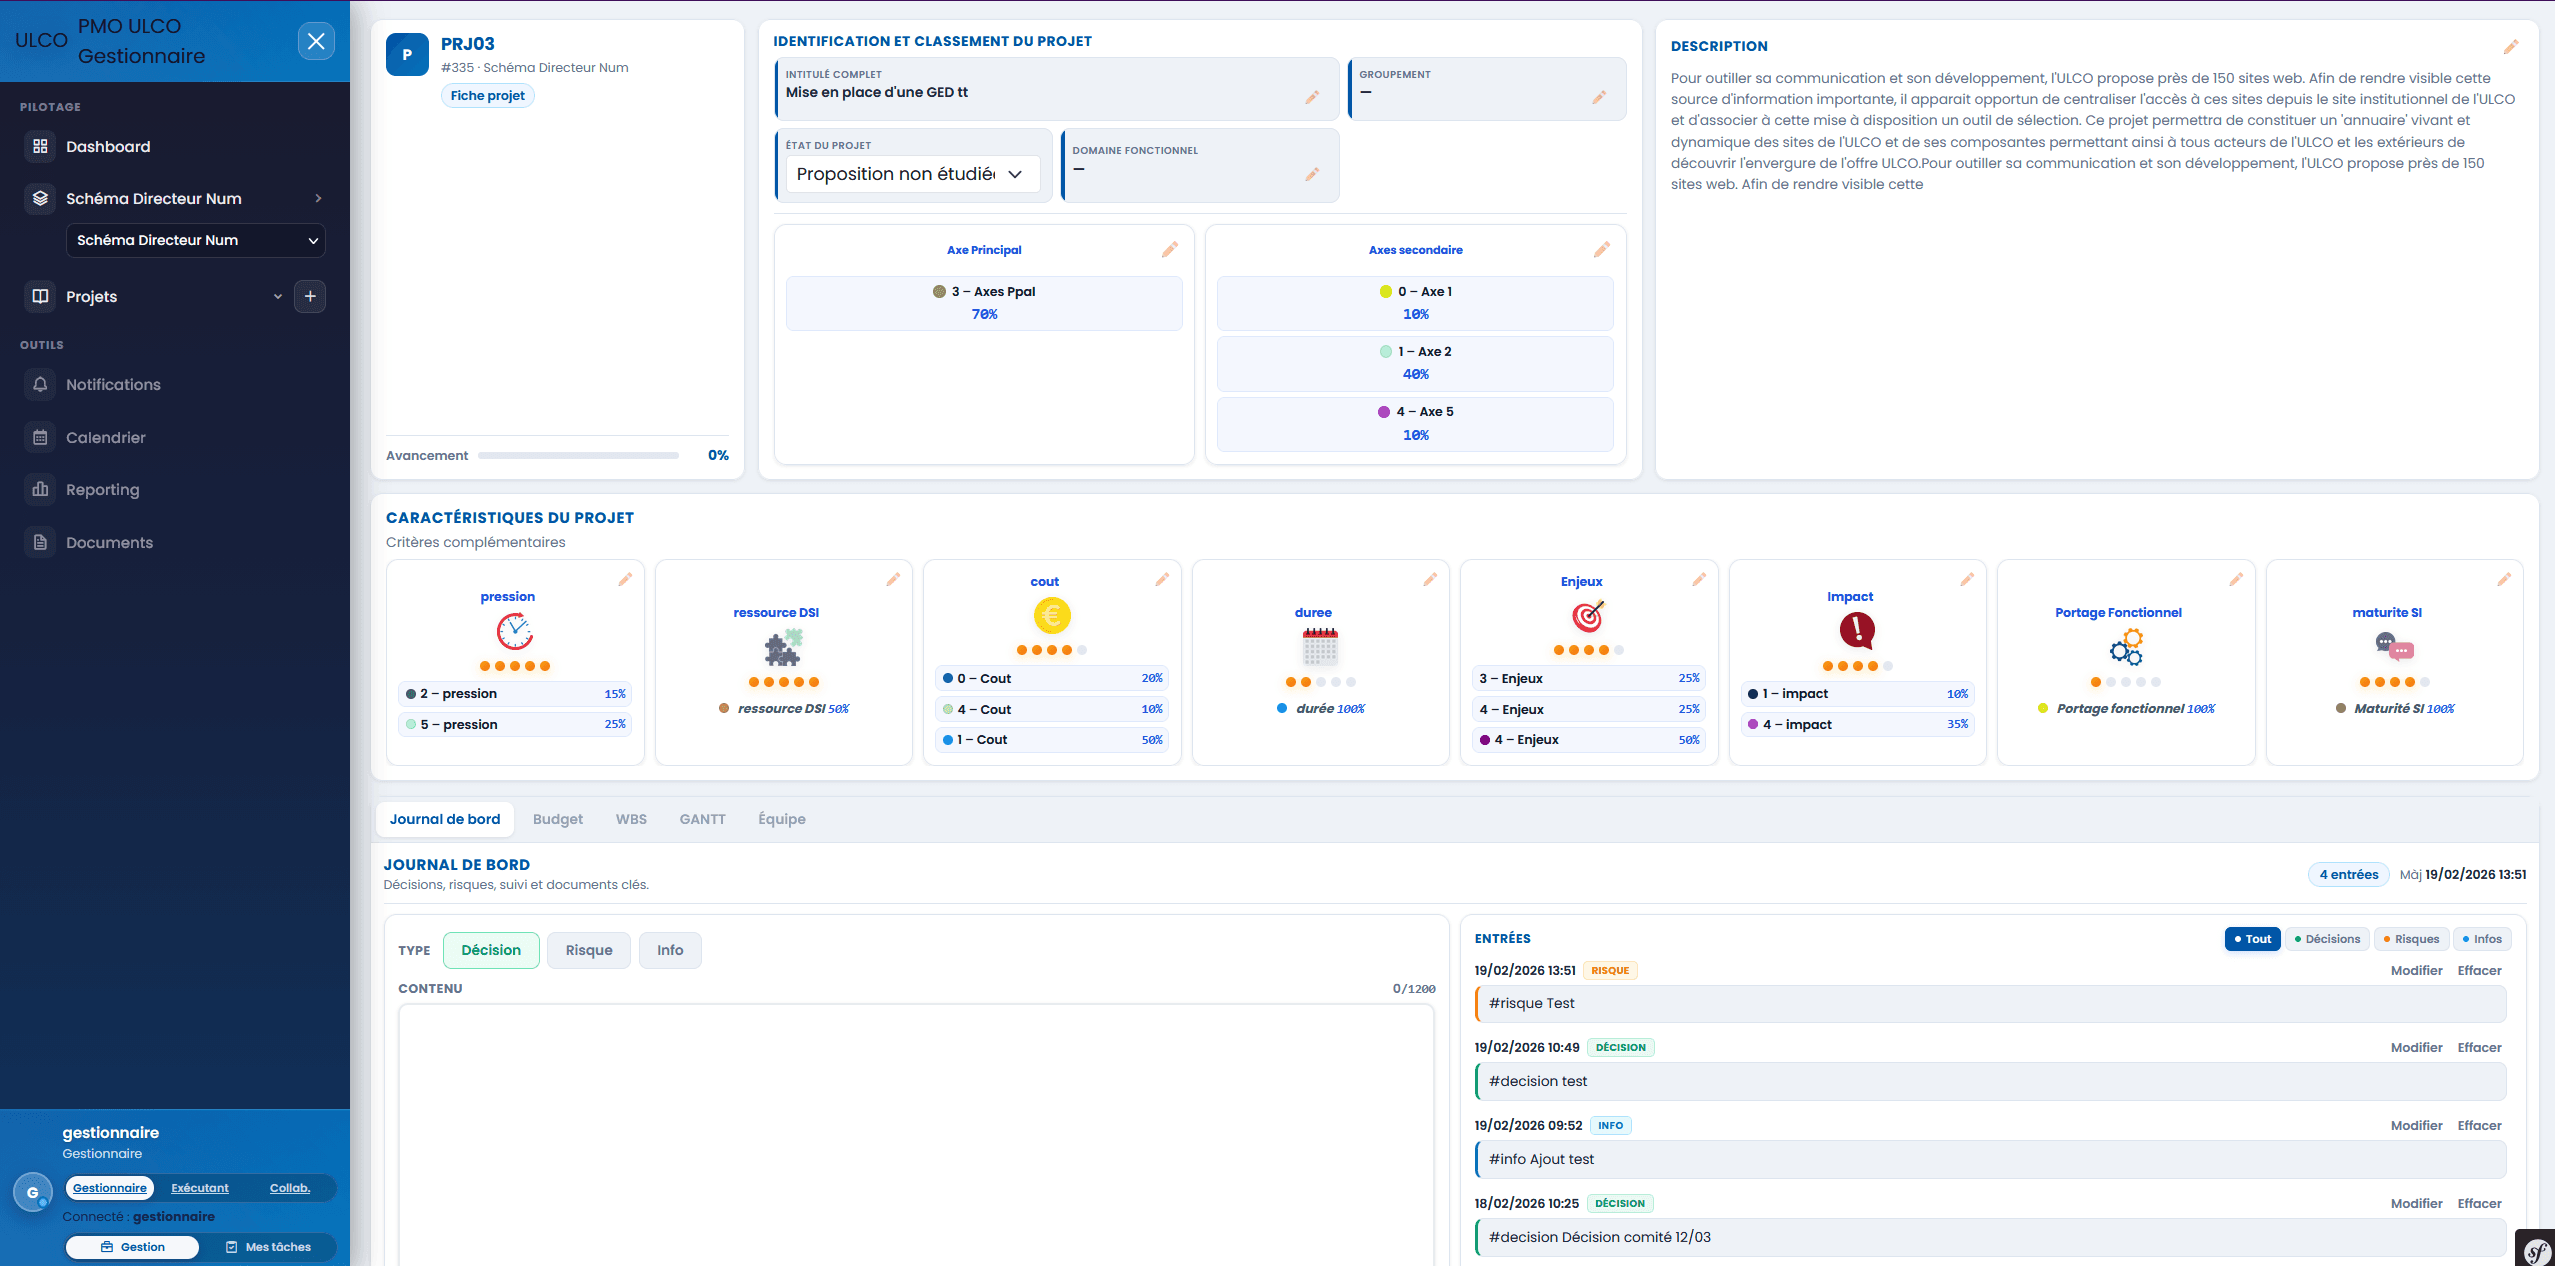
Task: Edit the Intitulé complet field pencil
Action: pos(1312,97)
